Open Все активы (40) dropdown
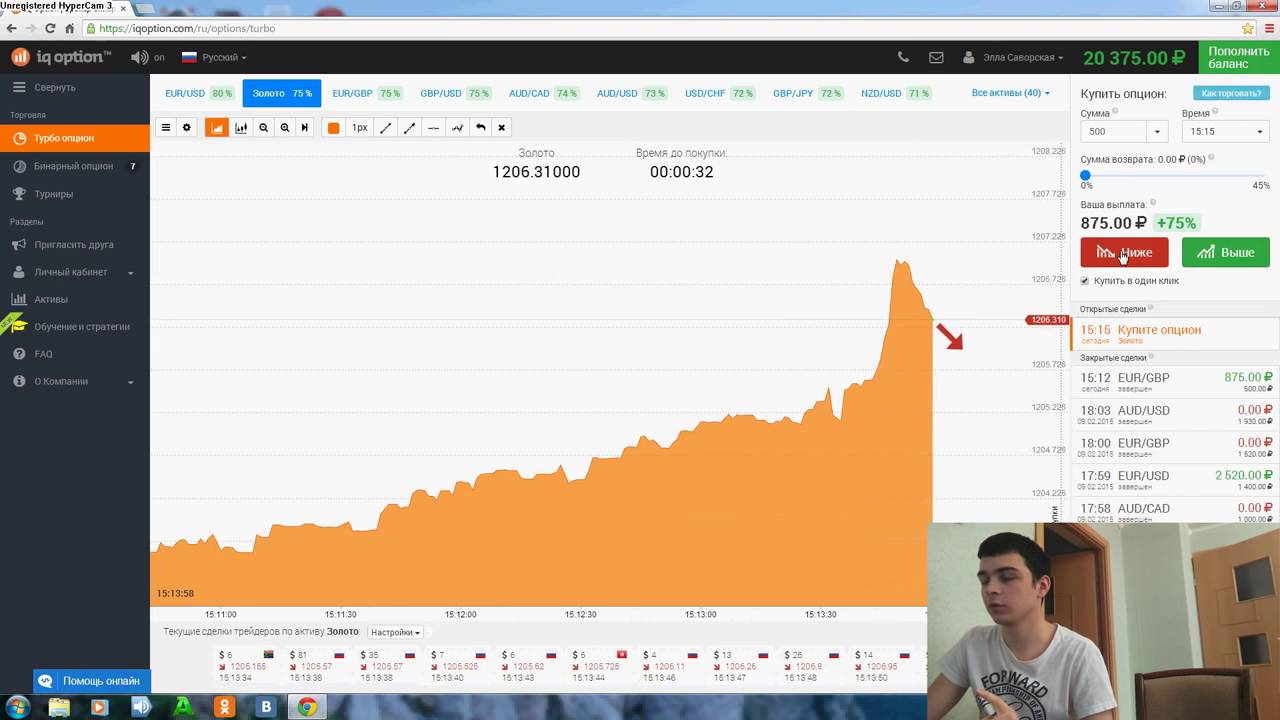1280x720 pixels. pyautogui.click(x=1011, y=93)
